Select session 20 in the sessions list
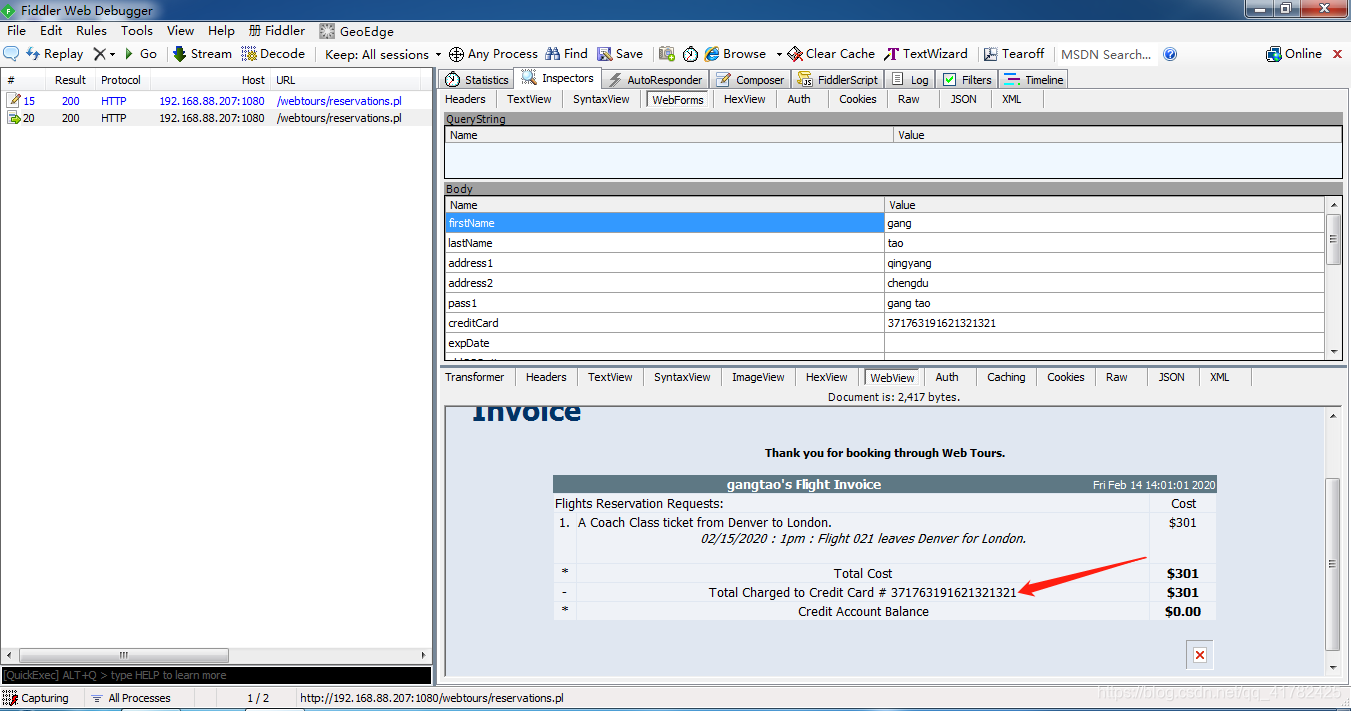 217,118
